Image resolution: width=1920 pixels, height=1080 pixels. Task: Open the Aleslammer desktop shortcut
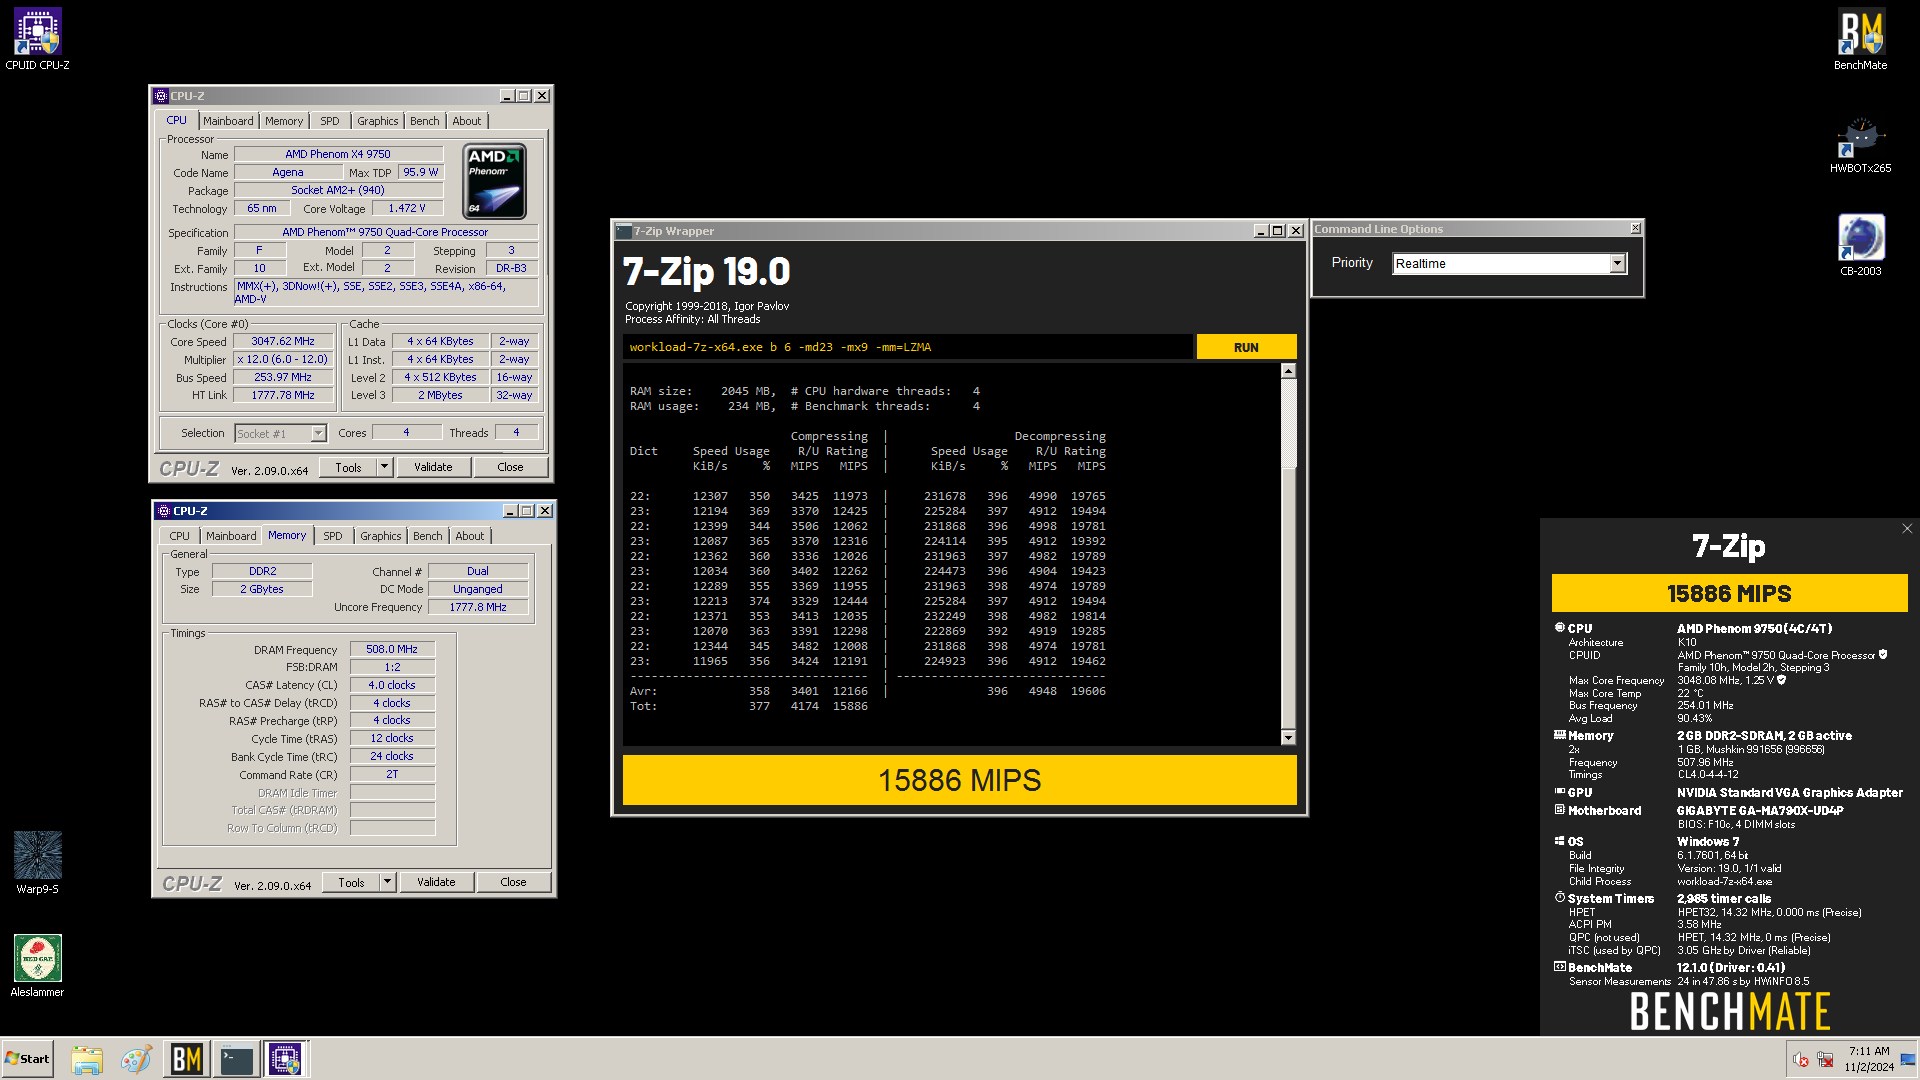37,965
